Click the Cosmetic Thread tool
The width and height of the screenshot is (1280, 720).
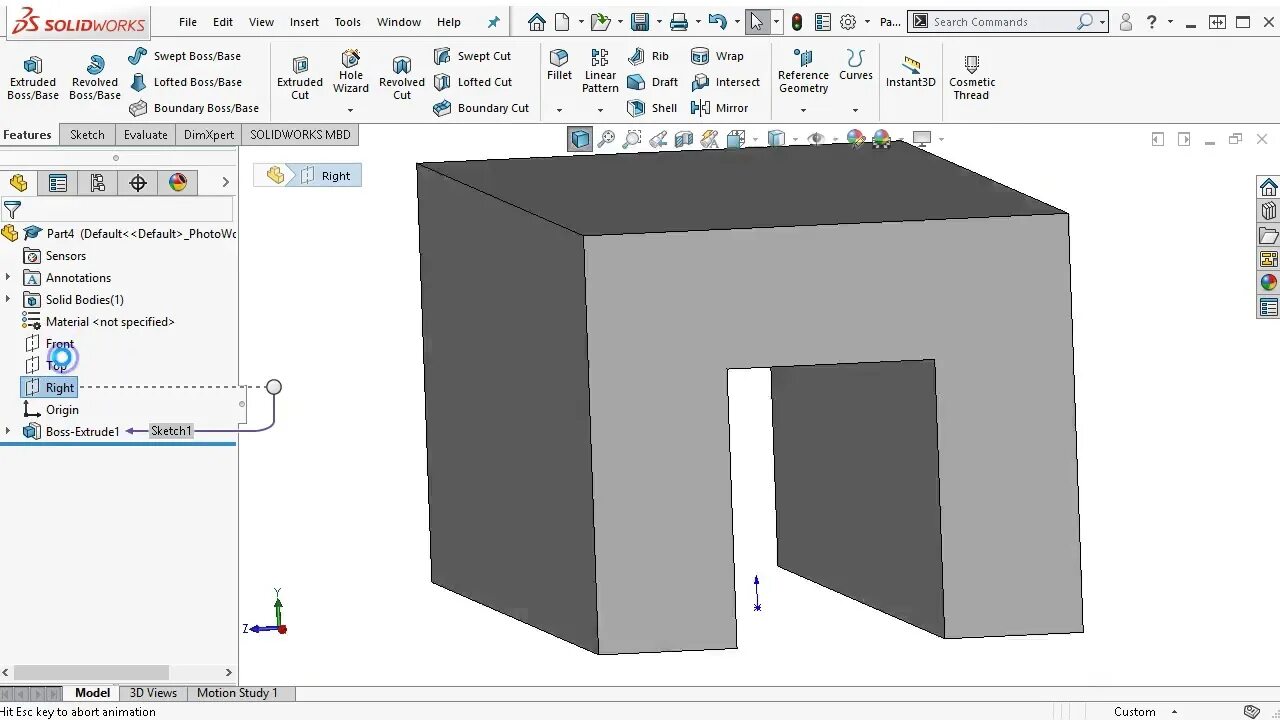[972, 78]
